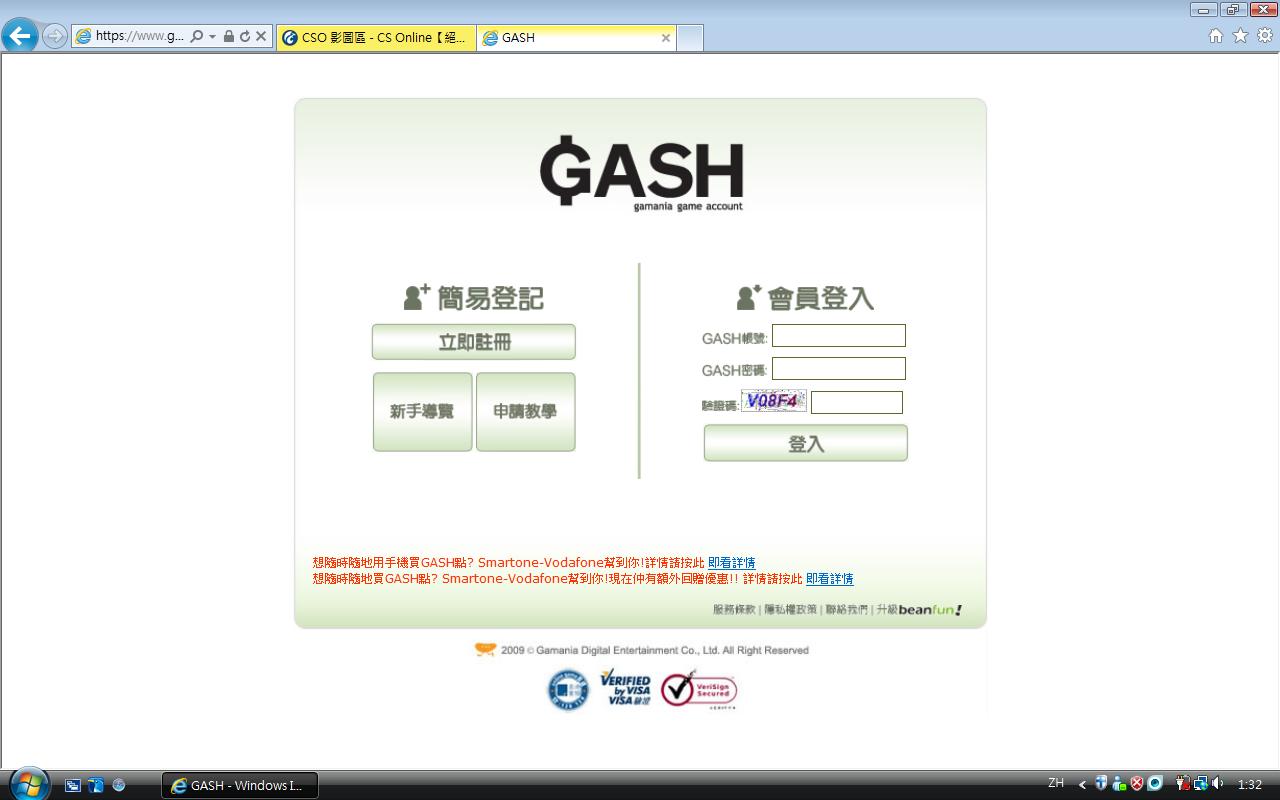
Task: Open the 新手導覽 beginner guide button
Action: click(x=422, y=412)
